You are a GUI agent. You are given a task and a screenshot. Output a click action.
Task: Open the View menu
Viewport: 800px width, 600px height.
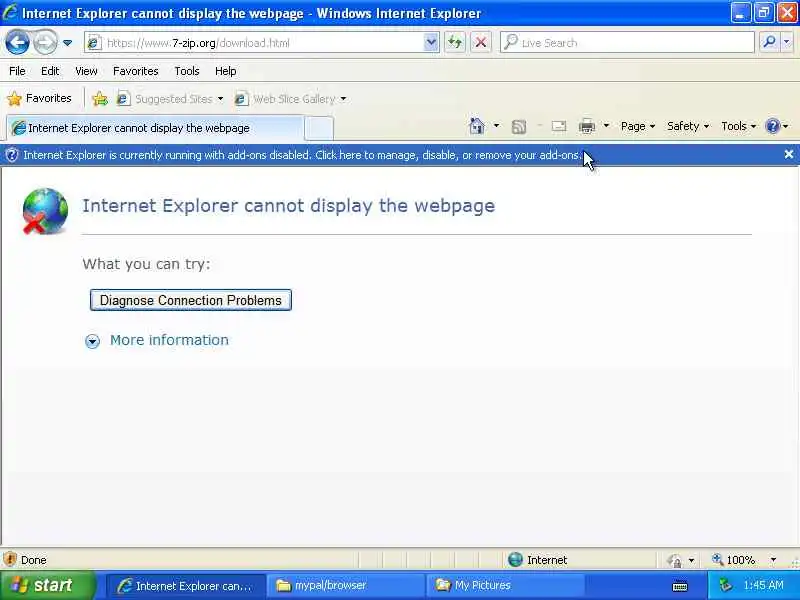[86, 71]
